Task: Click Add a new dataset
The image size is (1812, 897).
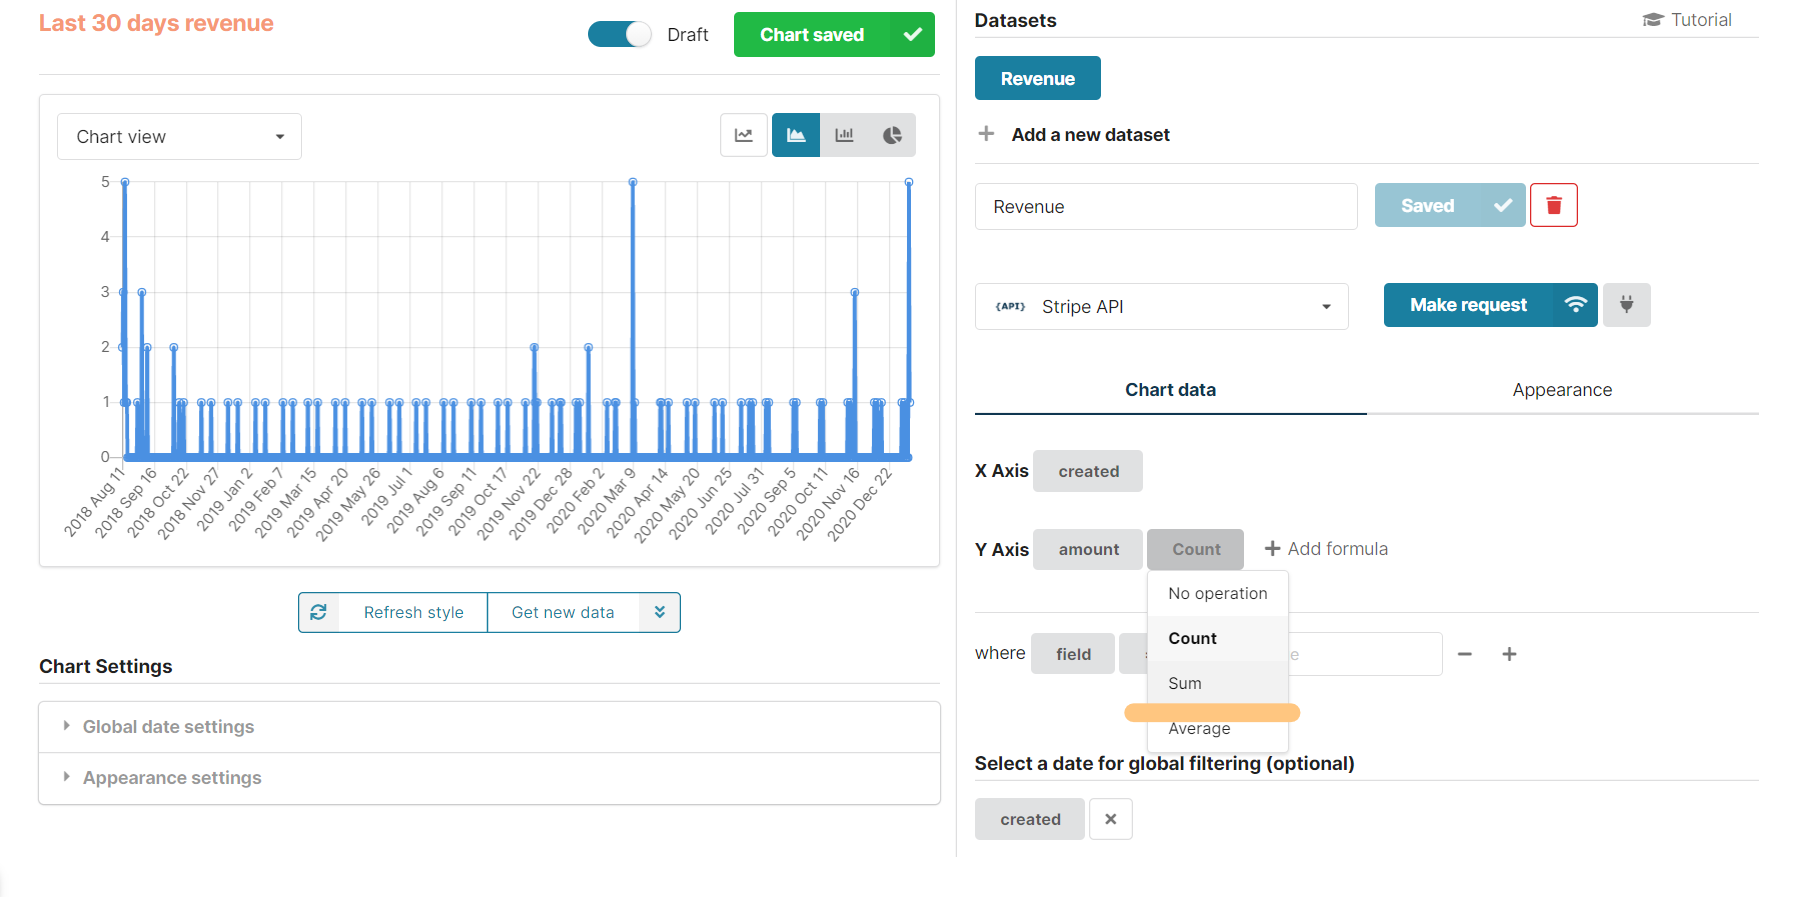Action: (1089, 135)
